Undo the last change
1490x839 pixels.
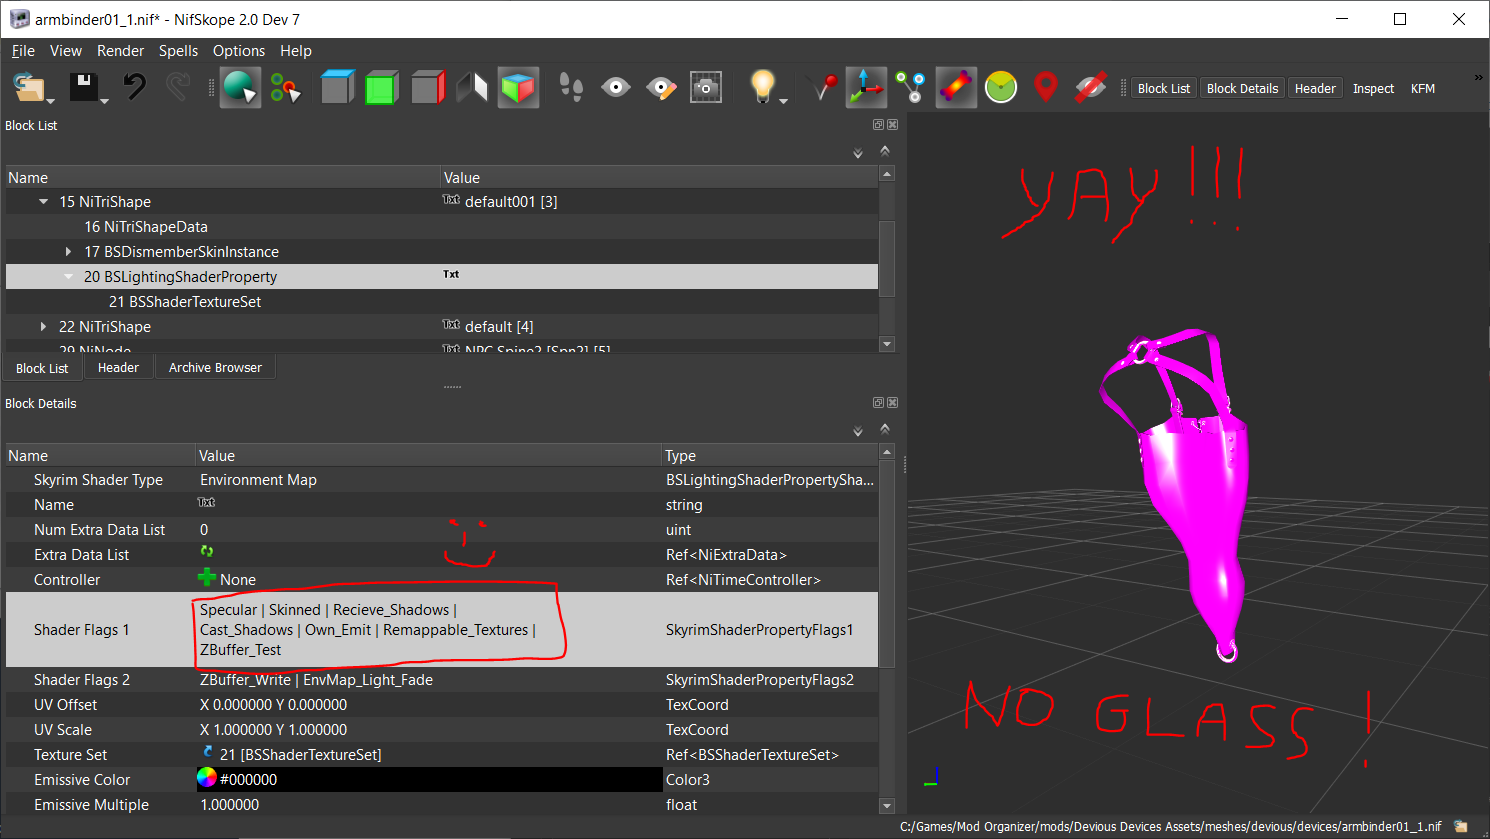[x=134, y=88]
